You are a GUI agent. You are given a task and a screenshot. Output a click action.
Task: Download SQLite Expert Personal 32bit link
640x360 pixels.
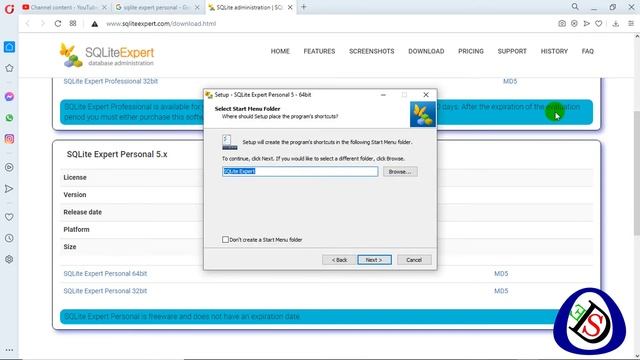pos(105,291)
